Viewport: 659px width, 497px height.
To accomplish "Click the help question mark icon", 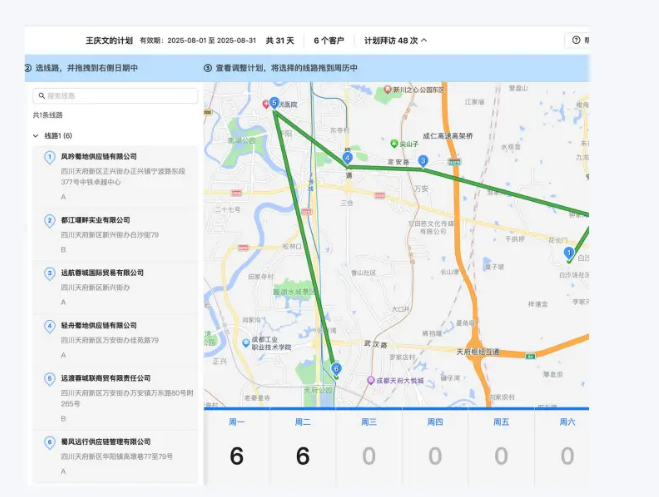I will (x=576, y=40).
